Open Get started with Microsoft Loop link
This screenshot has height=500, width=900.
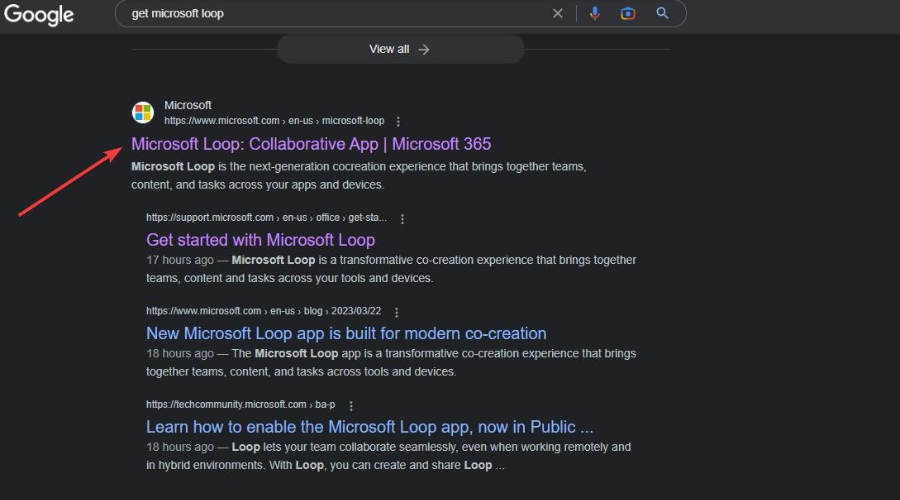coord(260,240)
